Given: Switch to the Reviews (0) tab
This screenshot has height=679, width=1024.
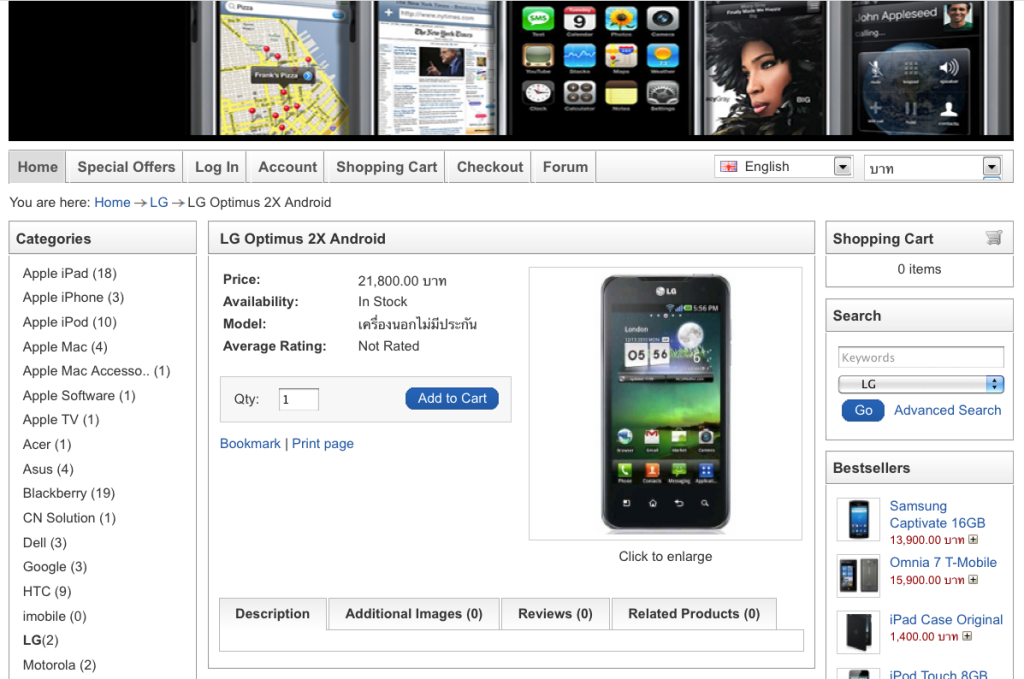Looking at the screenshot, I should point(555,614).
